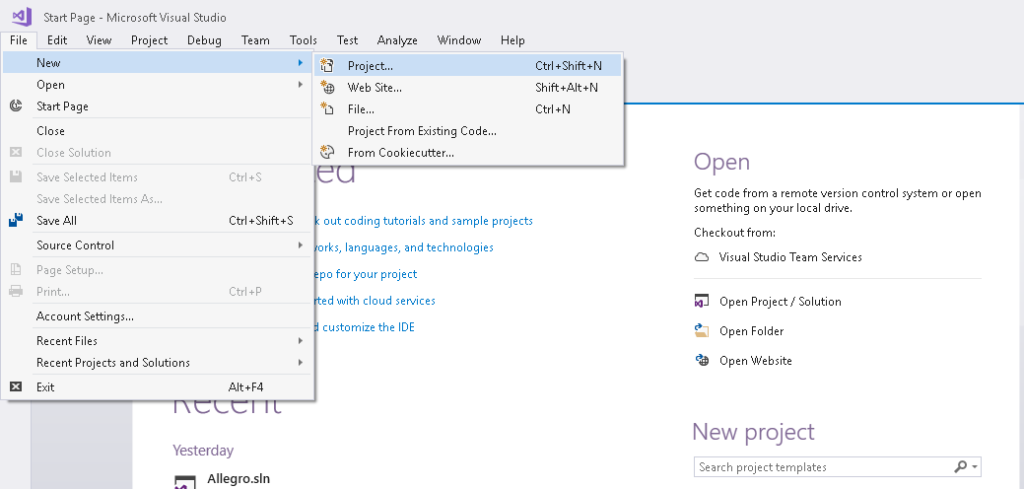
Task: Click the Visual Studio Team Services cloud icon
Action: click(701, 257)
